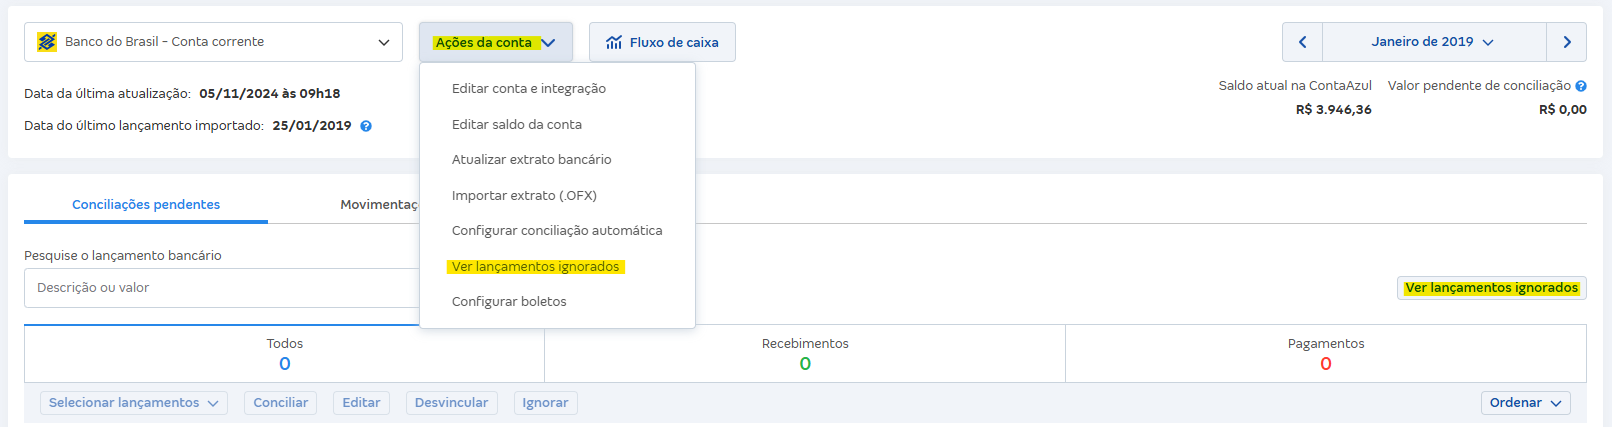Click the 05/11/2024 às 09h18 update date
This screenshot has height=427, width=1612.
pyautogui.click(x=270, y=93)
